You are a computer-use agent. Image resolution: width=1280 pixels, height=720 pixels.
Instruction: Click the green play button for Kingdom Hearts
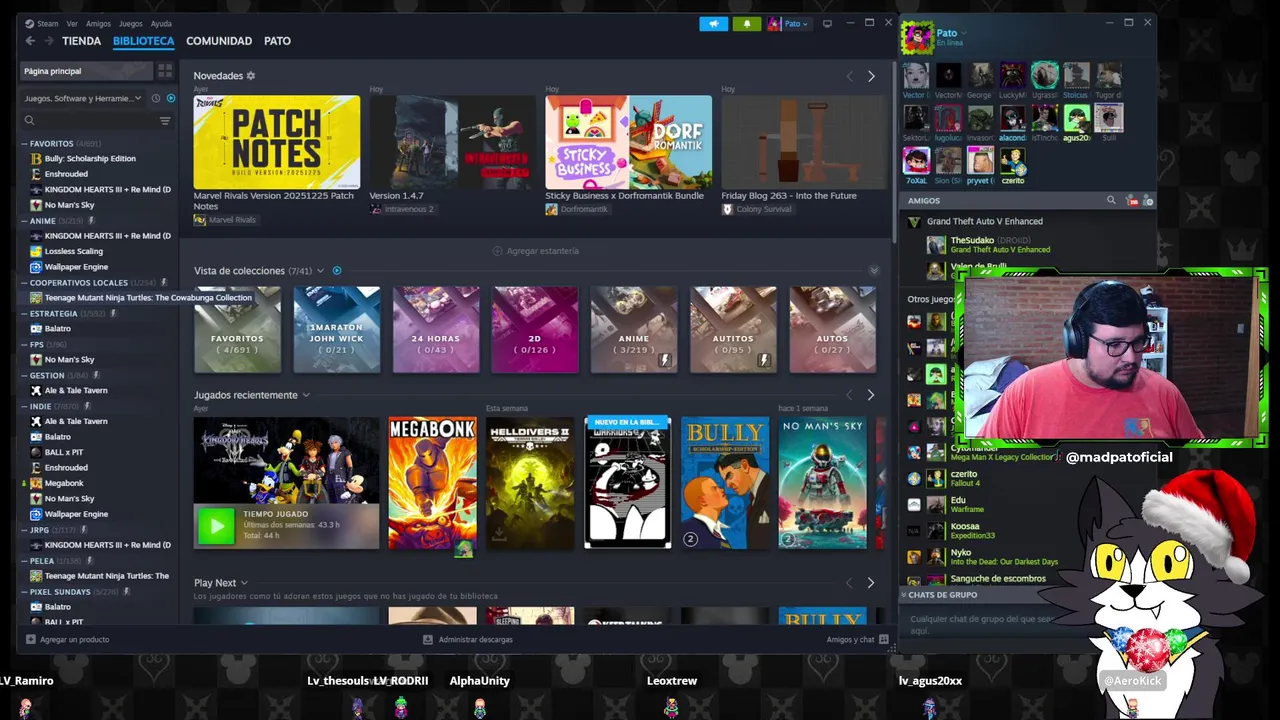tap(216, 526)
